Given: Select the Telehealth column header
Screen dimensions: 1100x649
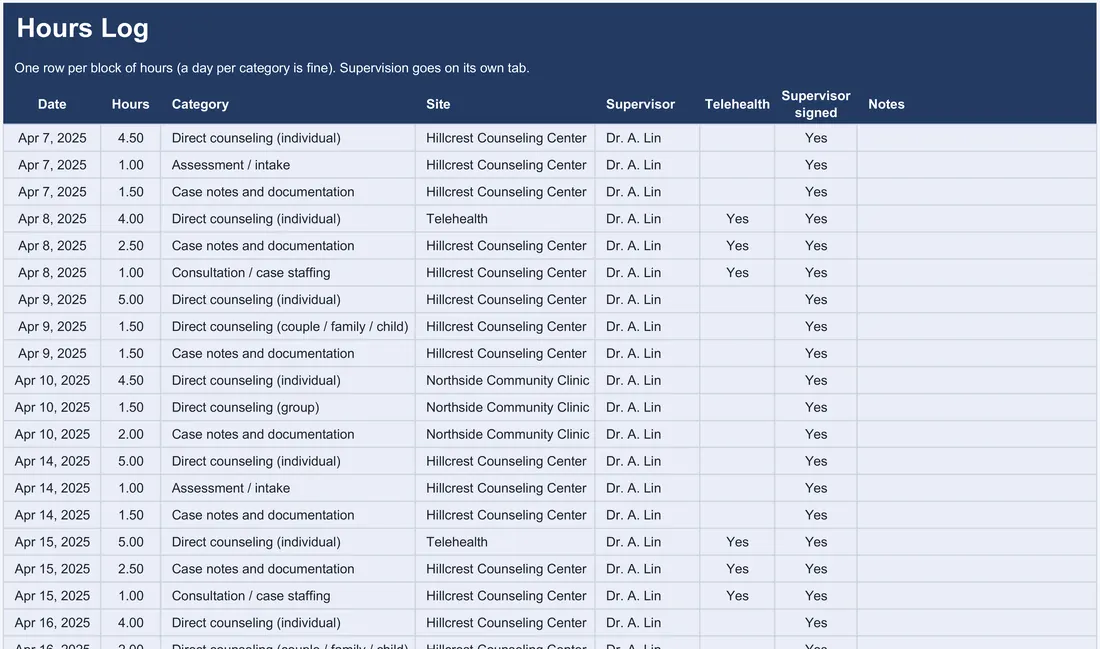Looking at the screenshot, I should [x=737, y=104].
